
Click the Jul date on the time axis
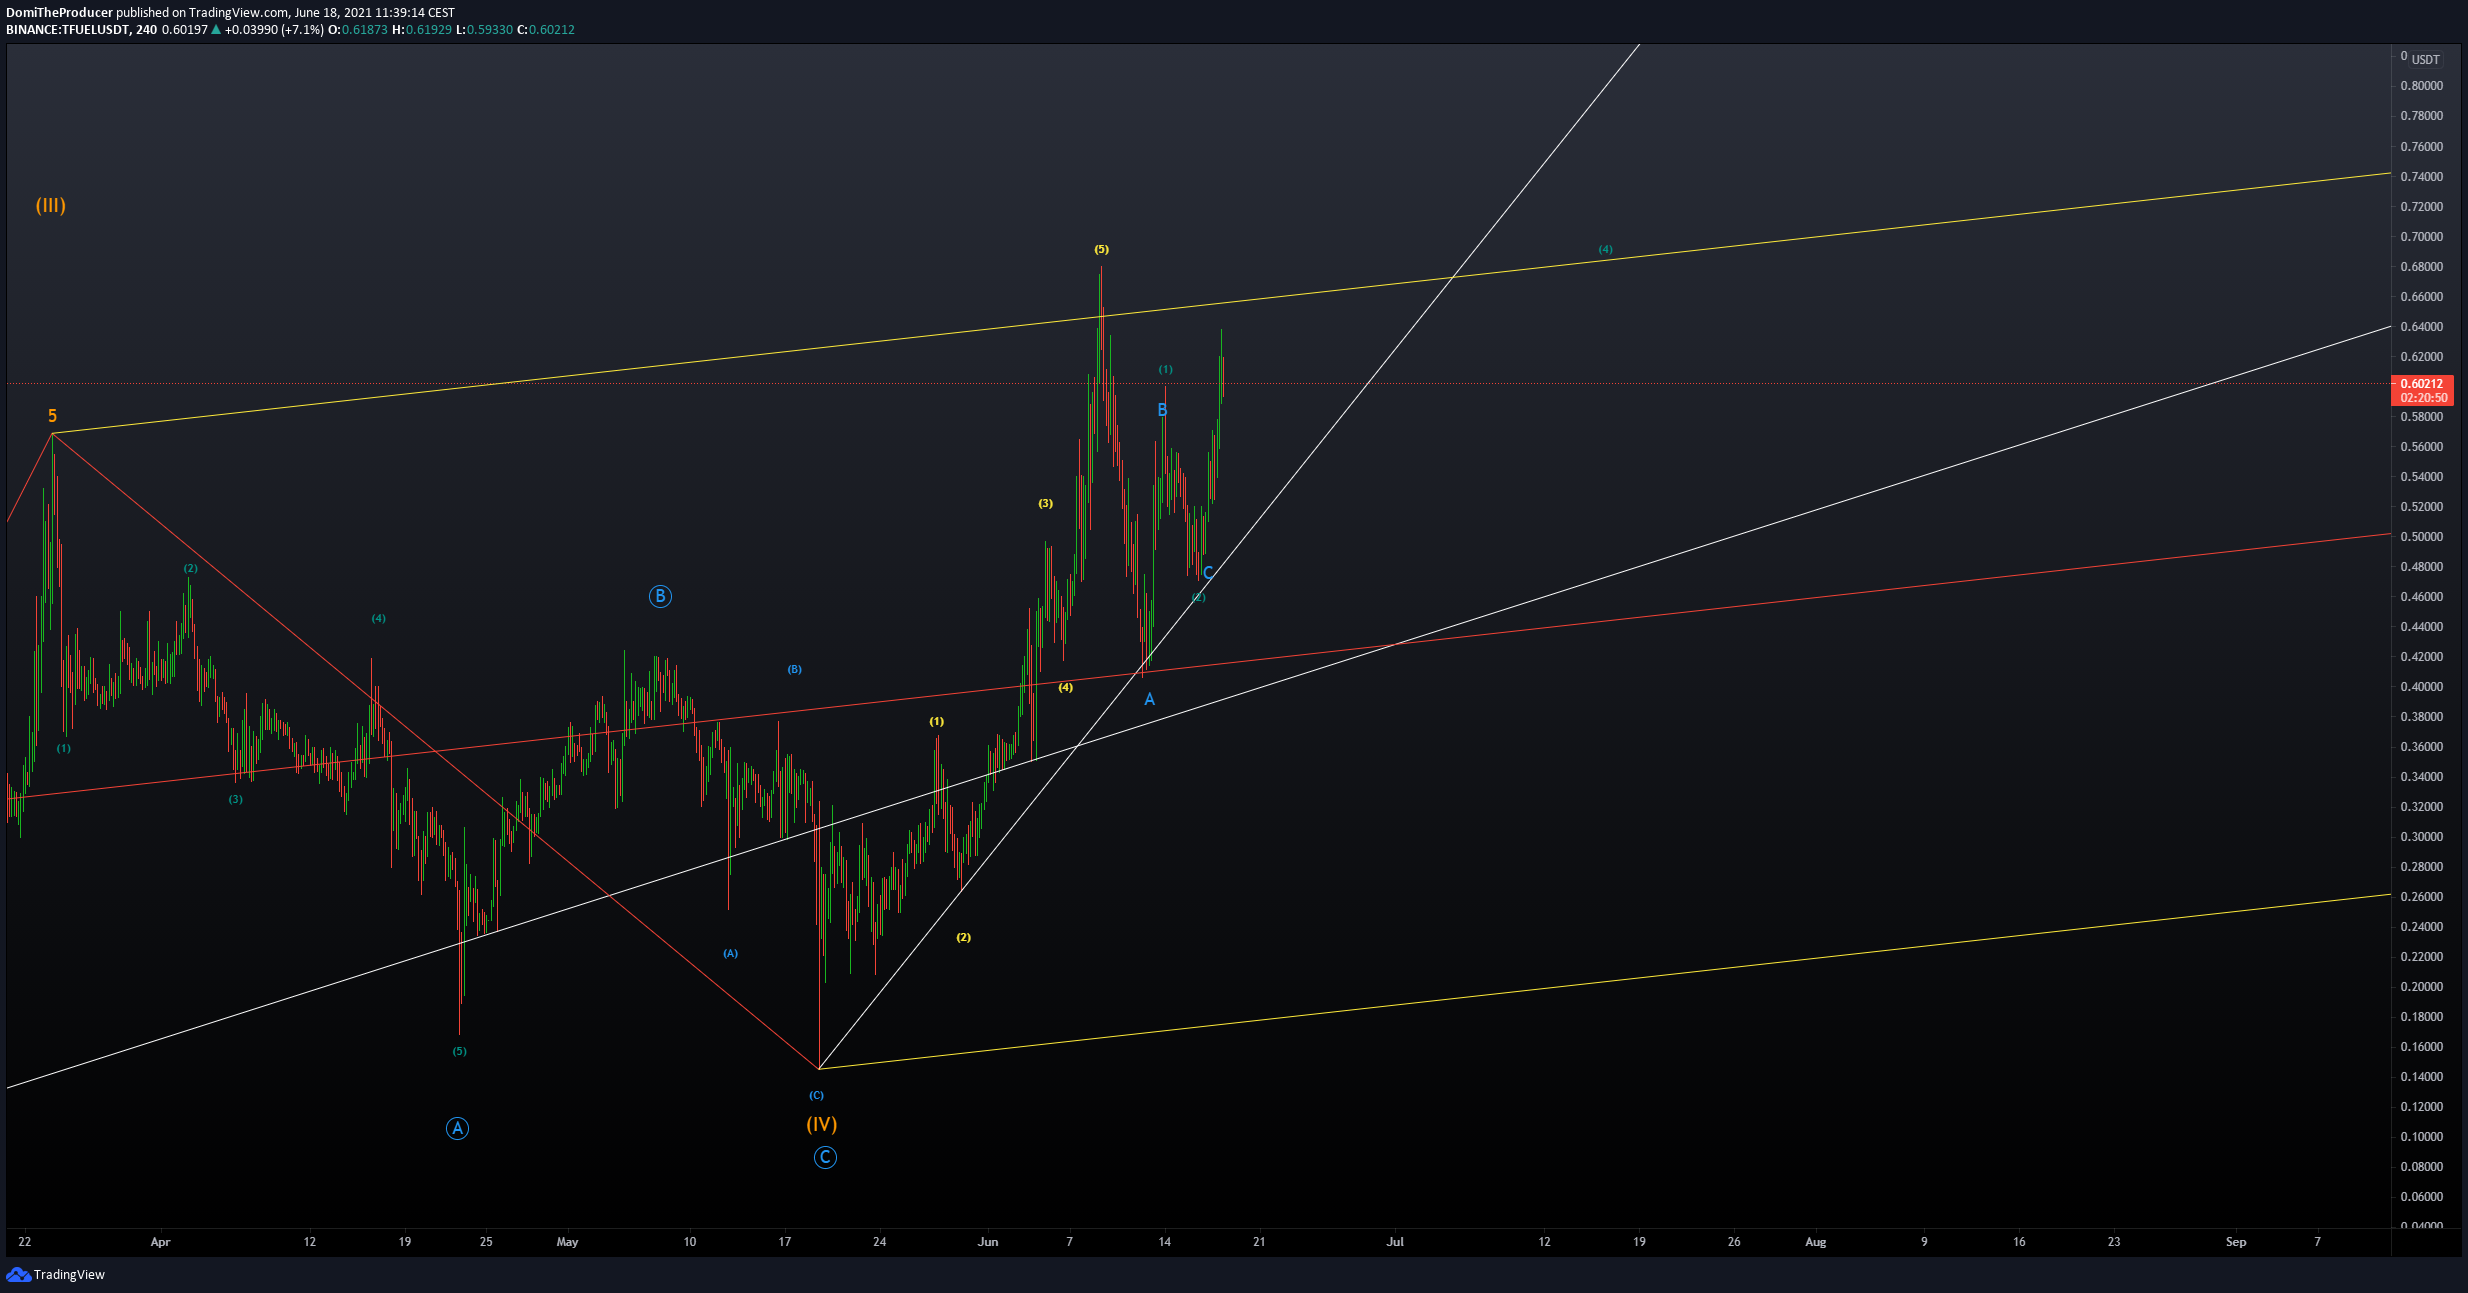[x=1395, y=1242]
